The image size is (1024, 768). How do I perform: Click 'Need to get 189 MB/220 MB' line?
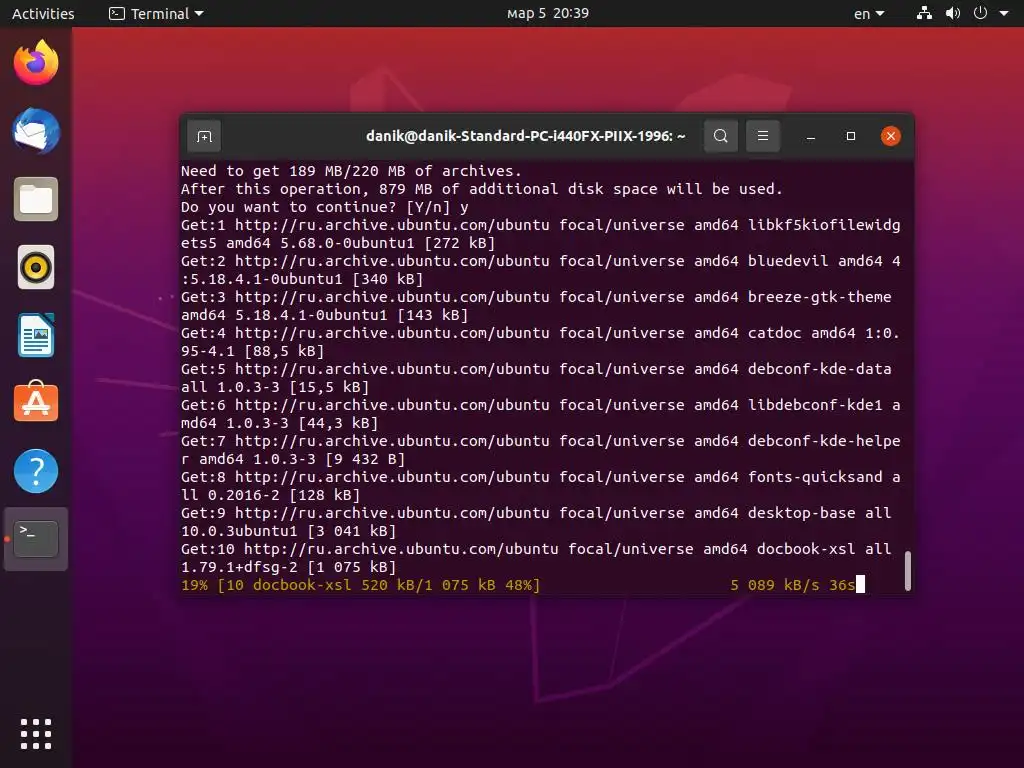pyautogui.click(x=351, y=171)
